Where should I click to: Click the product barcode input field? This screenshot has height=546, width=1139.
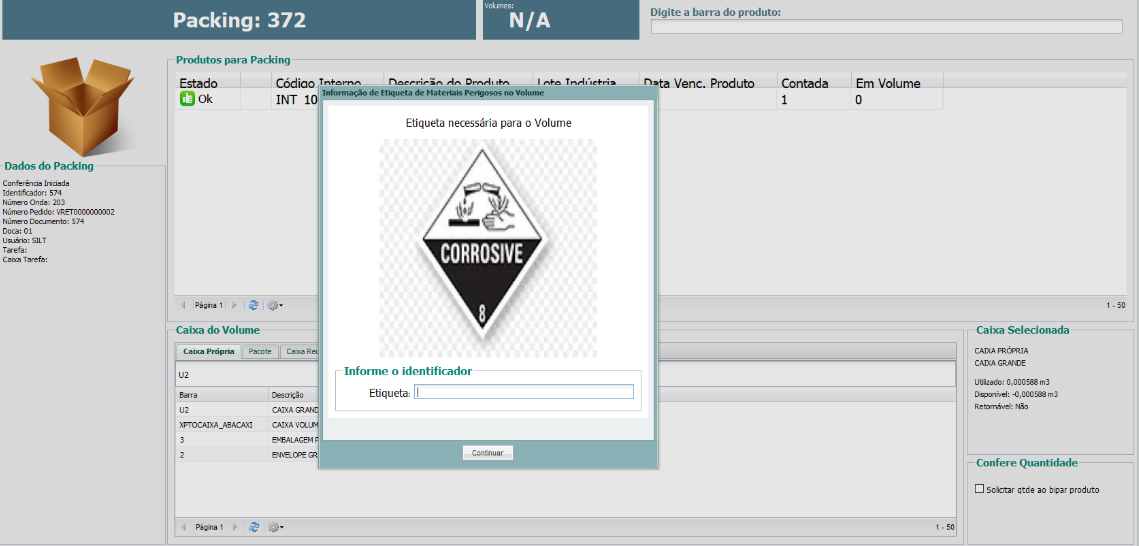click(x=887, y=27)
